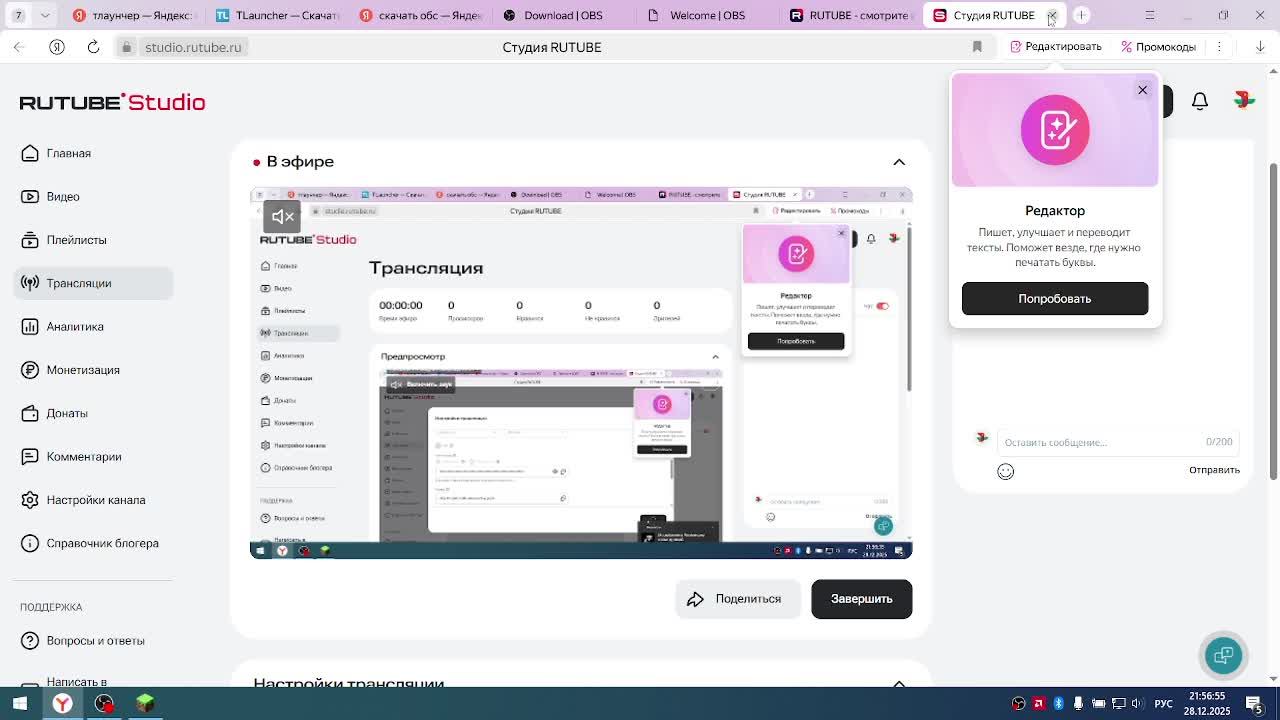Click the Попробовать button in Редактор popup
Viewport: 1280px width, 720px height.
[x=1055, y=299]
